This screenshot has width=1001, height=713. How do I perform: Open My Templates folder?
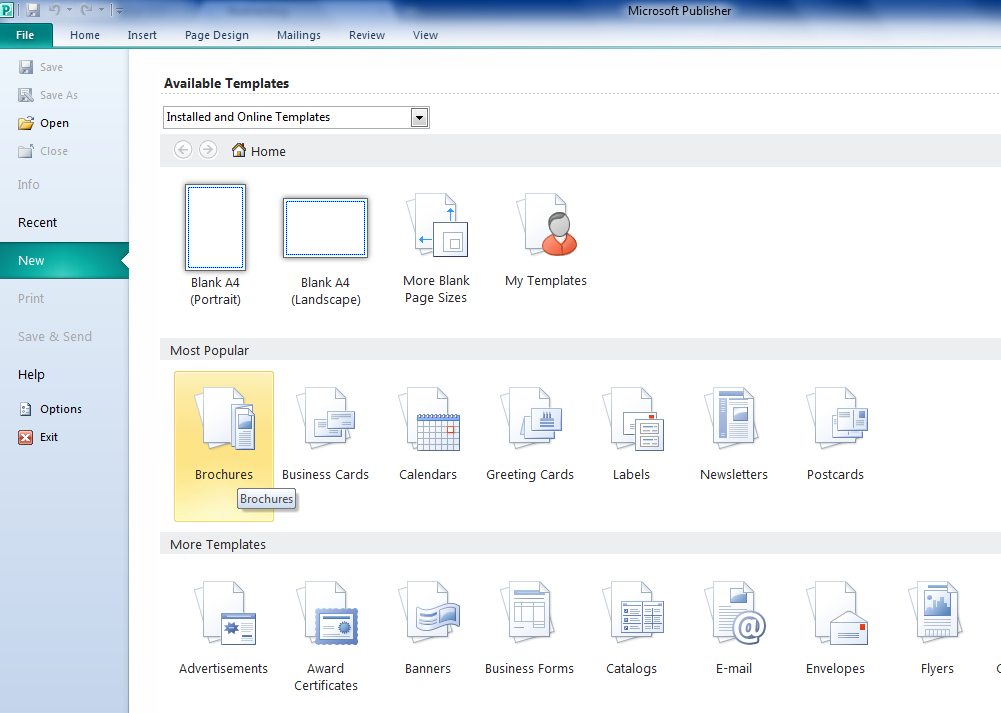[546, 241]
